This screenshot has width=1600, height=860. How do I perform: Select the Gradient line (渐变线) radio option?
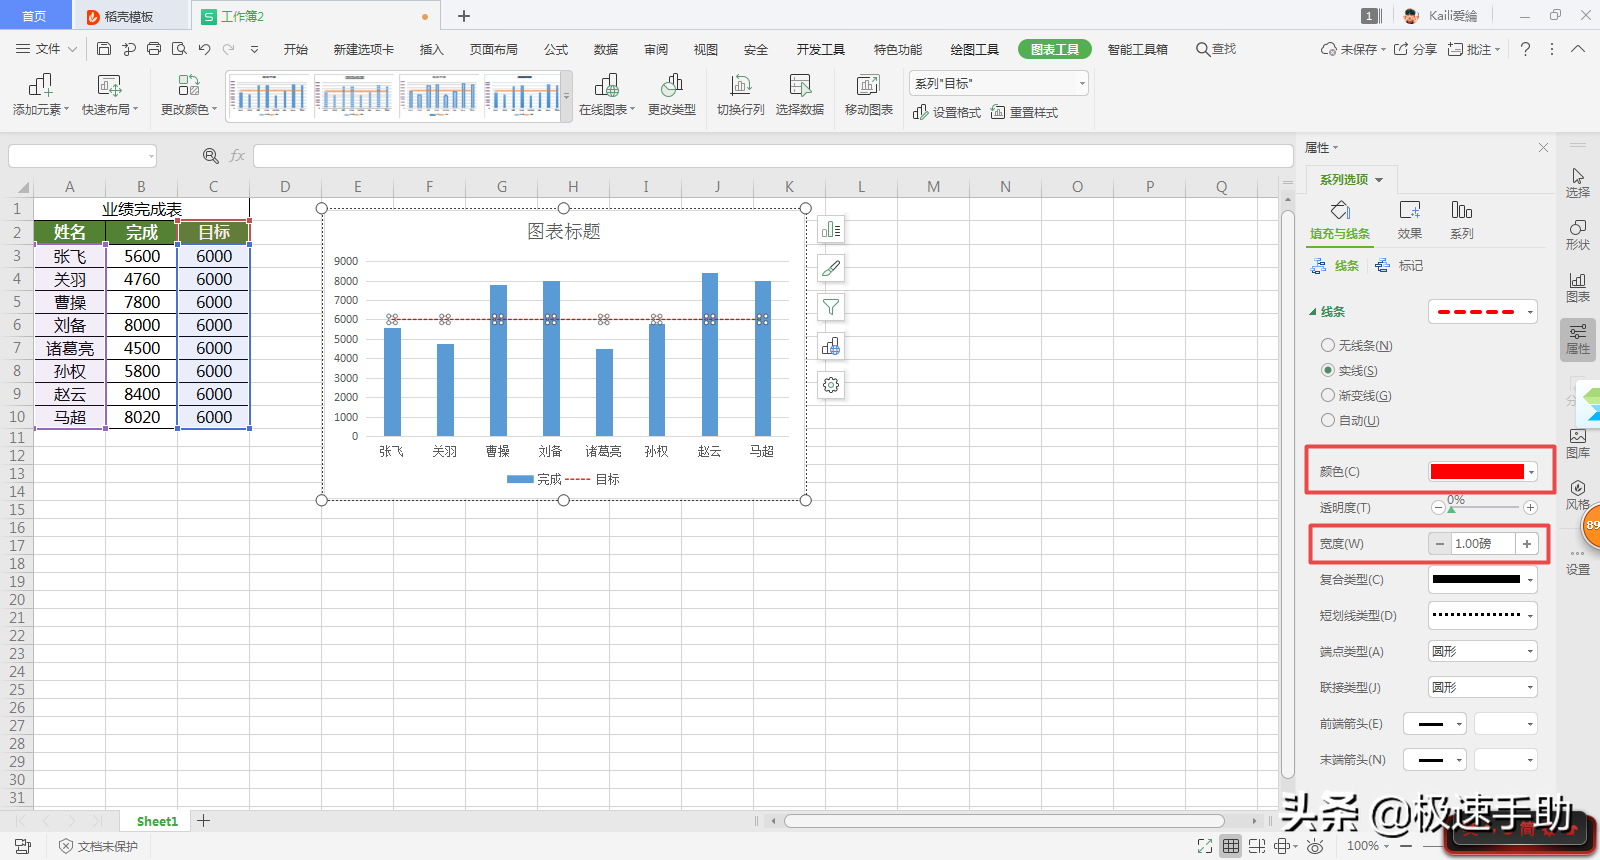(1328, 395)
